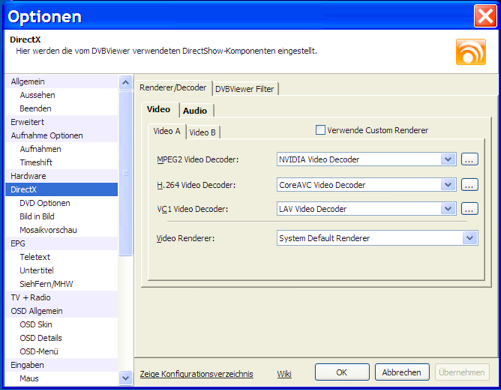Expand the Video Renderer dropdown
Image resolution: width=501 pixels, height=390 pixels.
pos(470,238)
